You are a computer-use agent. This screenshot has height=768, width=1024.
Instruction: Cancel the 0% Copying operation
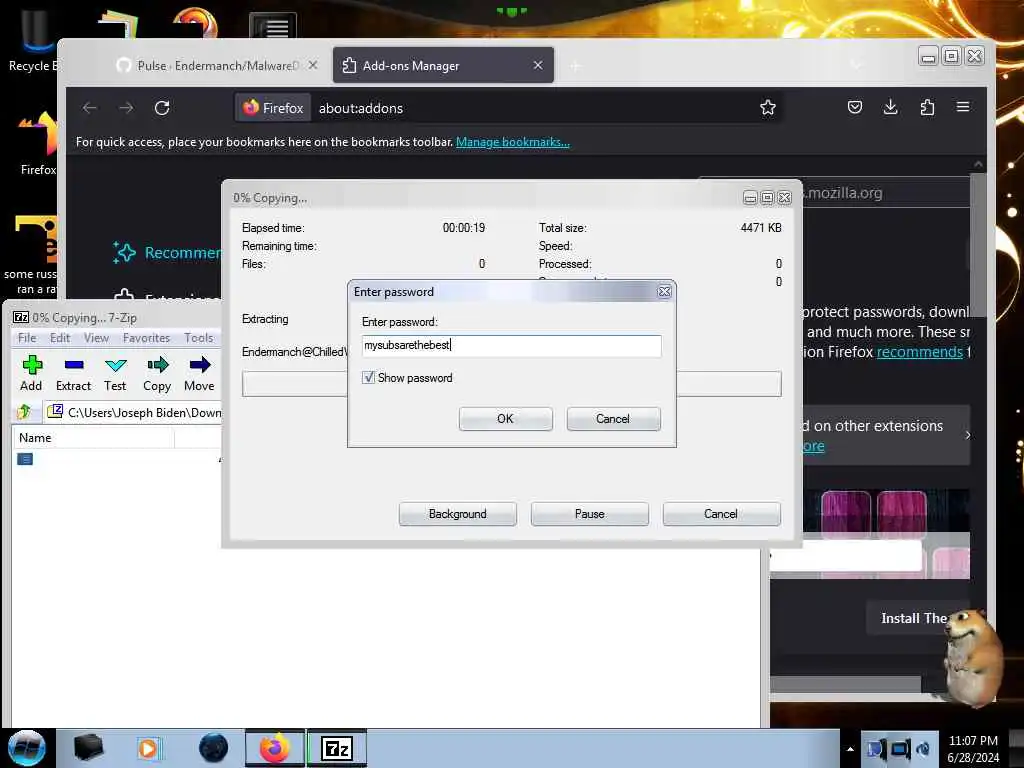pyautogui.click(x=721, y=514)
